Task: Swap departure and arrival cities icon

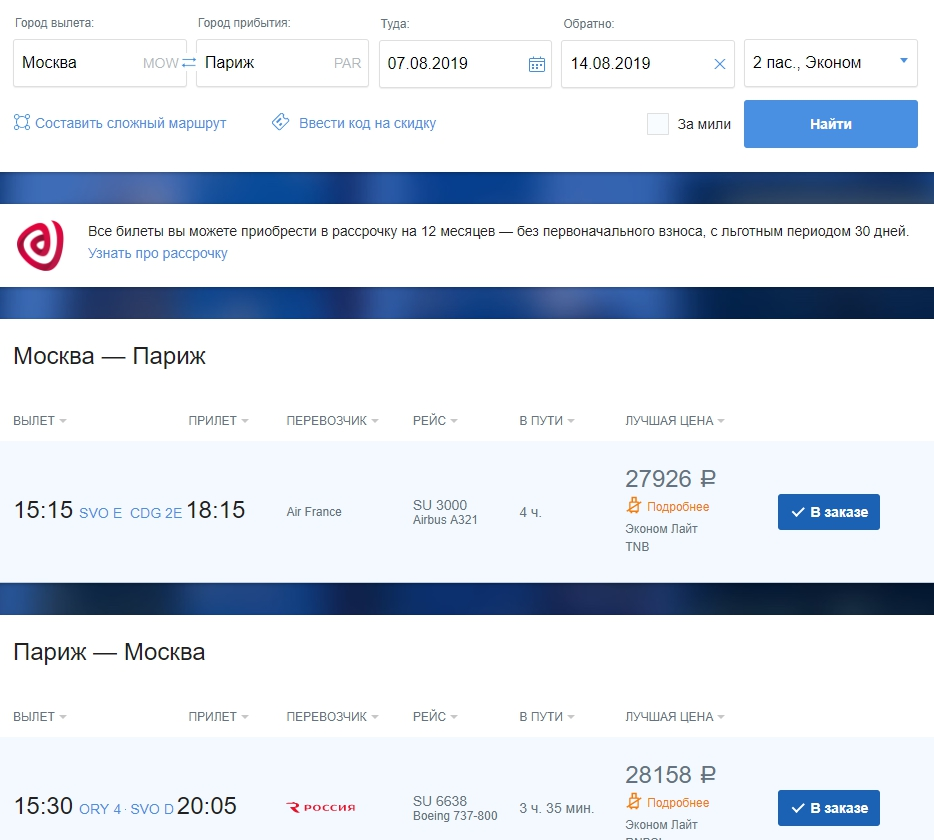Action: click(x=189, y=63)
